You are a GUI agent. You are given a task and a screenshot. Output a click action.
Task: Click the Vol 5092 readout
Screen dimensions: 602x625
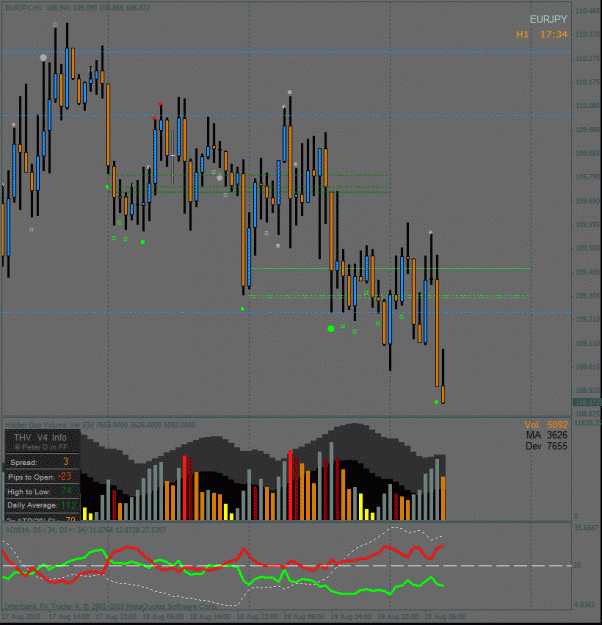545,425
